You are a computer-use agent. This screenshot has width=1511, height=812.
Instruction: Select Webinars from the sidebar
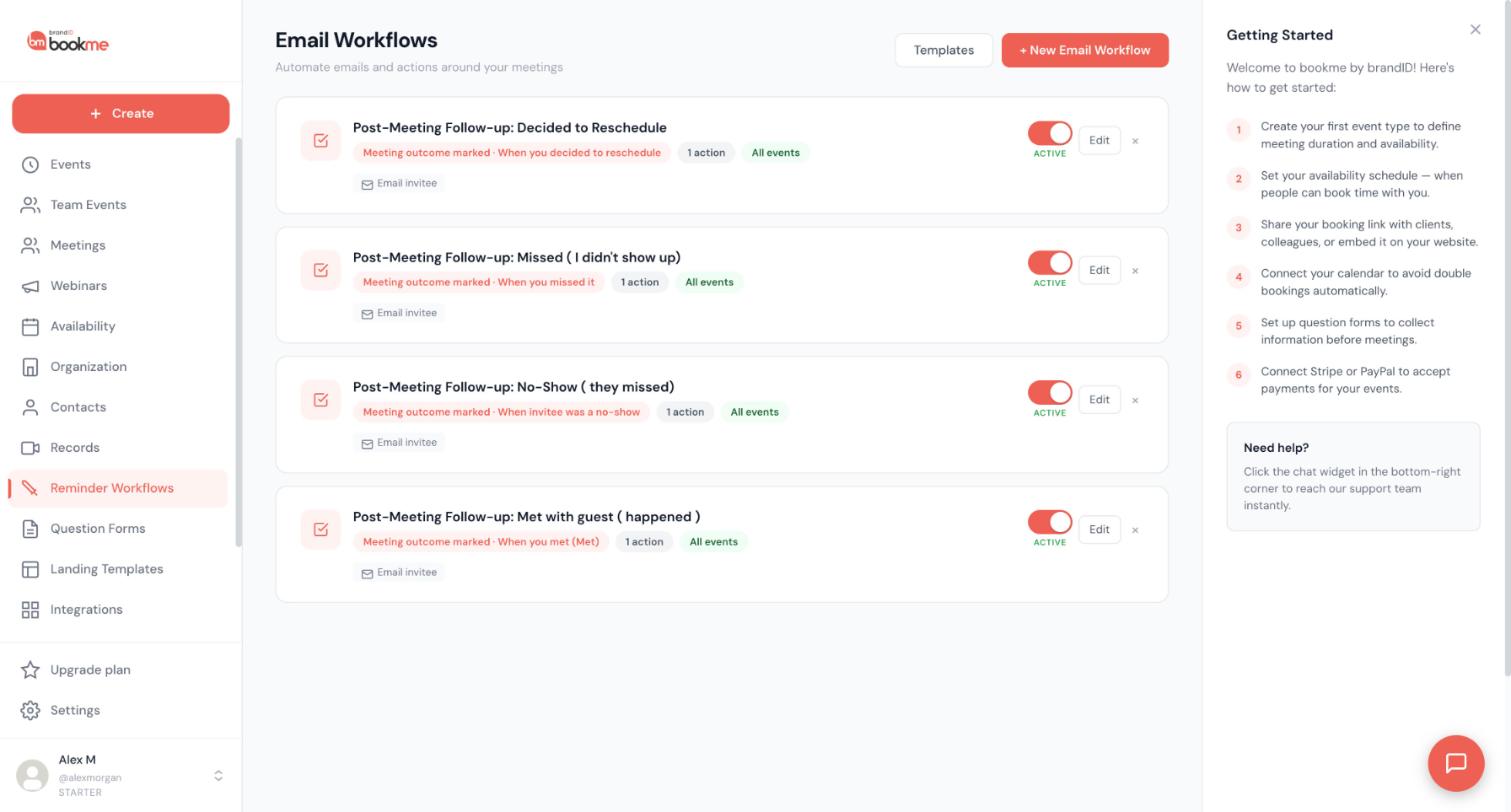point(118,286)
